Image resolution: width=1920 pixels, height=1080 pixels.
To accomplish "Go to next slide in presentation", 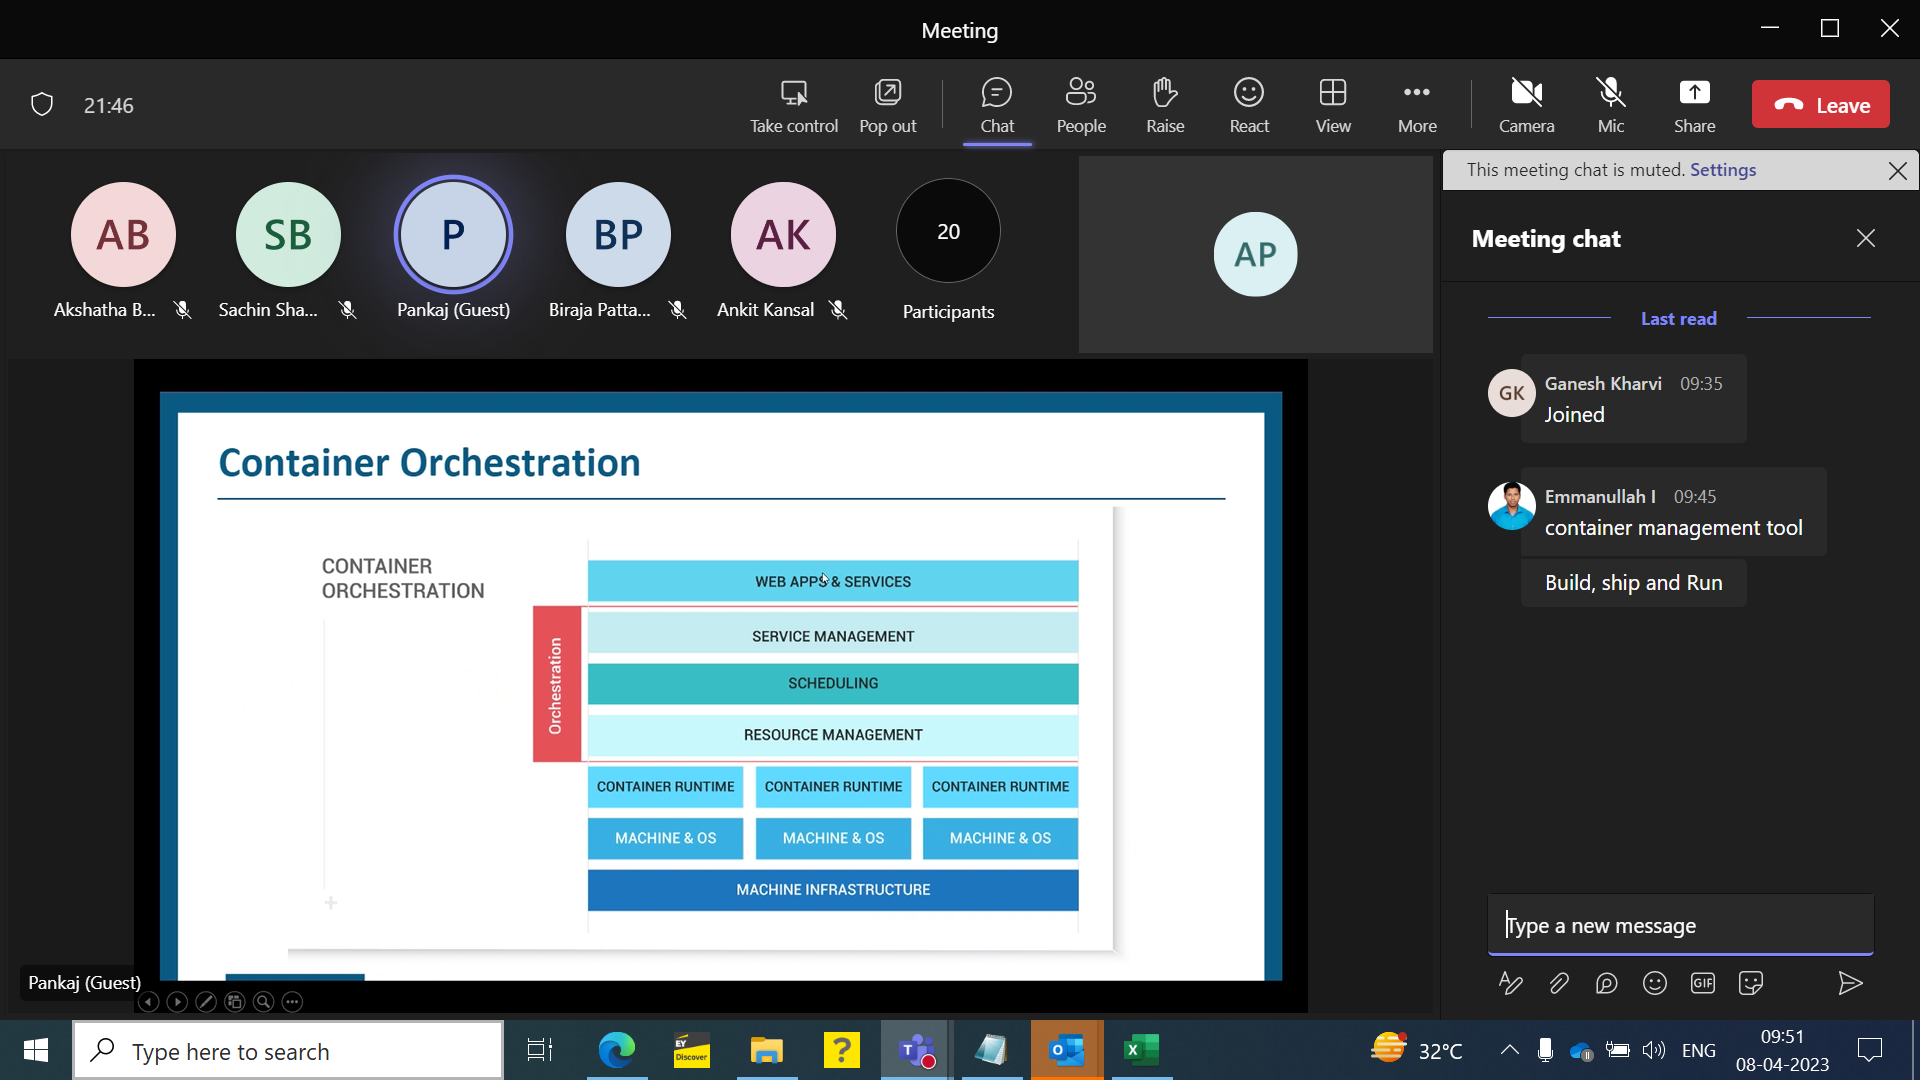I will pyautogui.click(x=177, y=1001).
